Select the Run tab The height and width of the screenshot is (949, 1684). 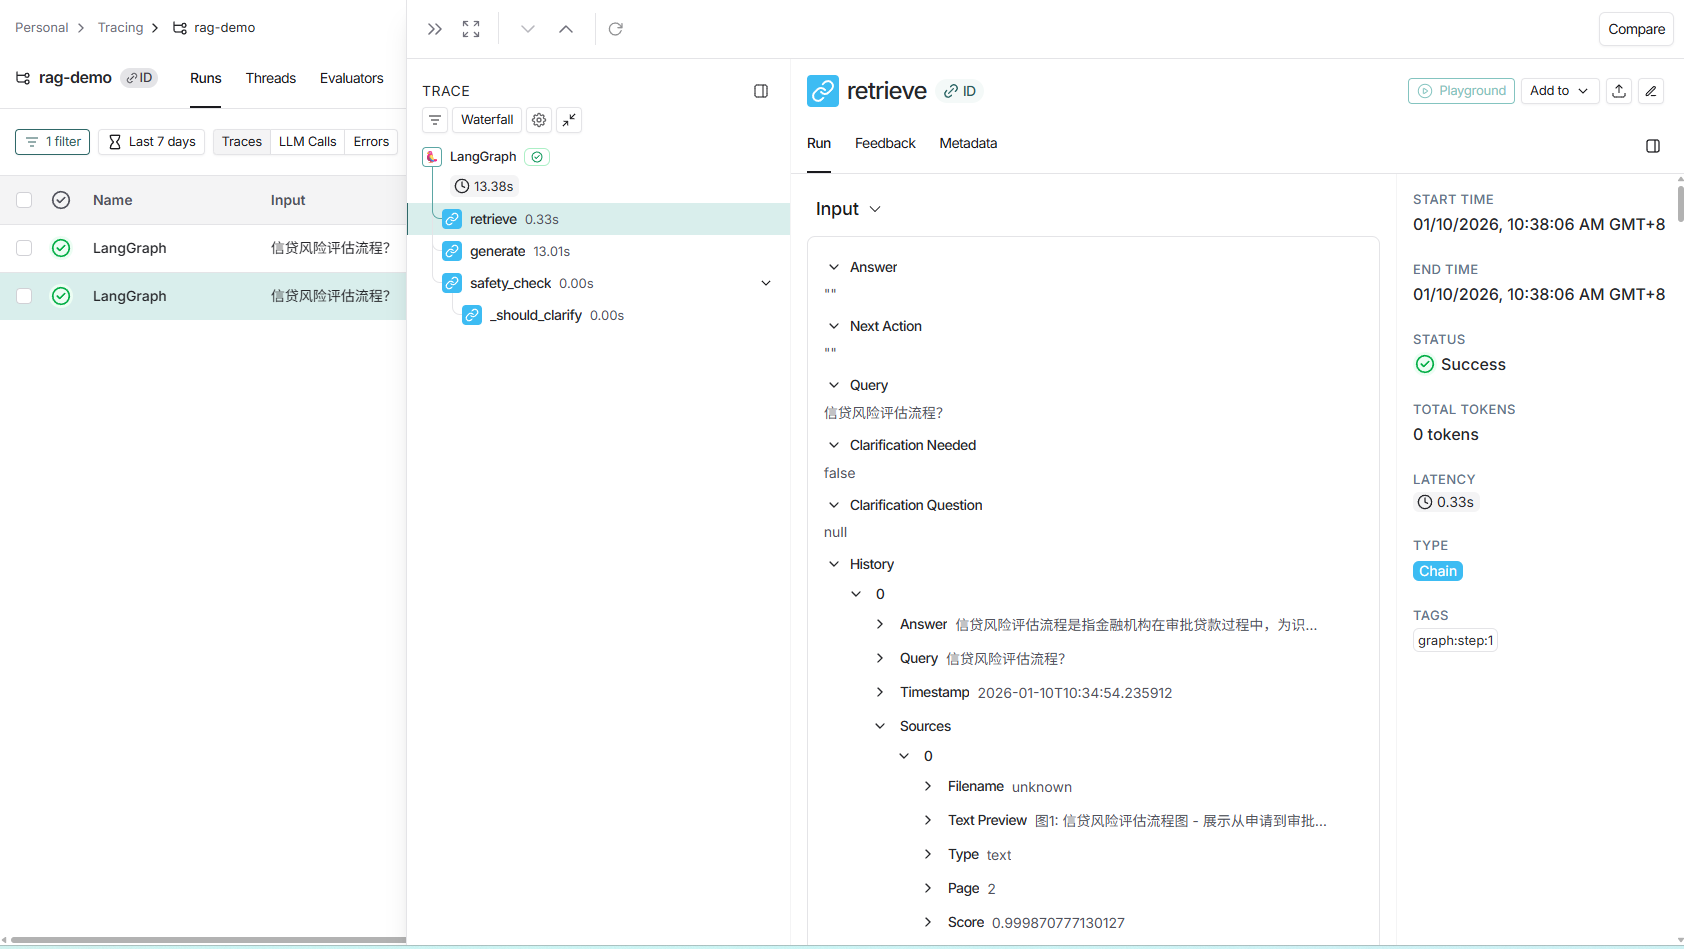(x=819, y=143)
